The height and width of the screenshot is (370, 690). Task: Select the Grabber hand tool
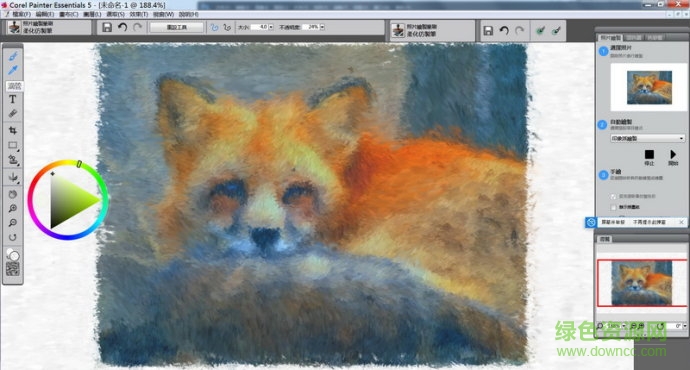pyautogui.click(x=13, y=194)
